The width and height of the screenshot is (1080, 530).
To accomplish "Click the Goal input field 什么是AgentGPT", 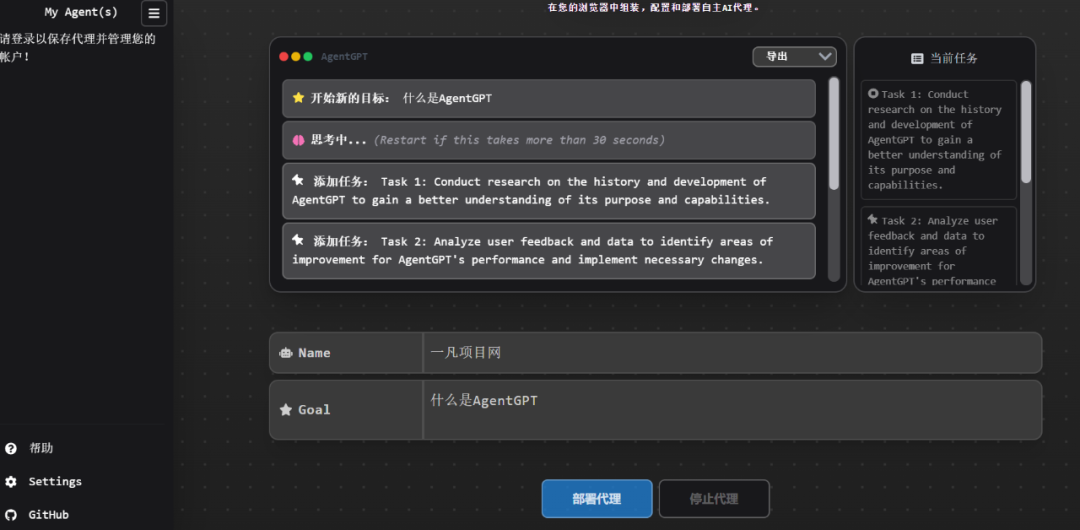I will pos(731,410).
